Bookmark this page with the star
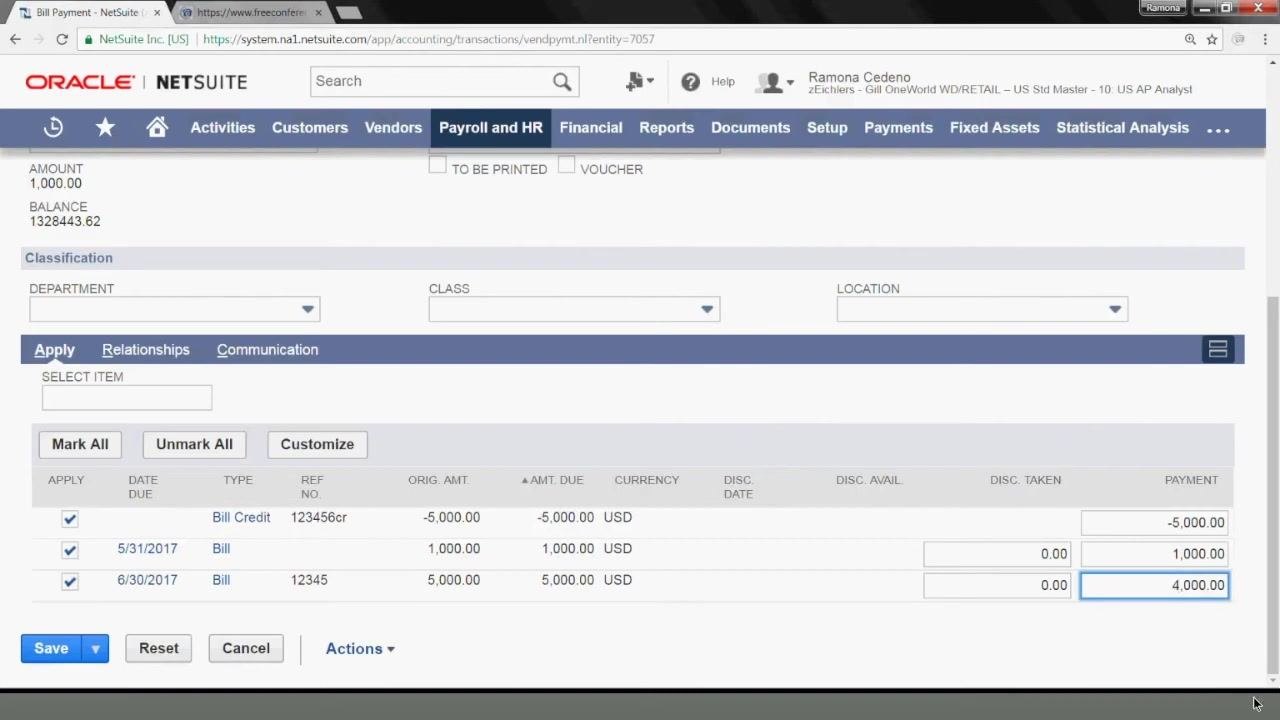1280x720 pixels. pos(1212,39)
